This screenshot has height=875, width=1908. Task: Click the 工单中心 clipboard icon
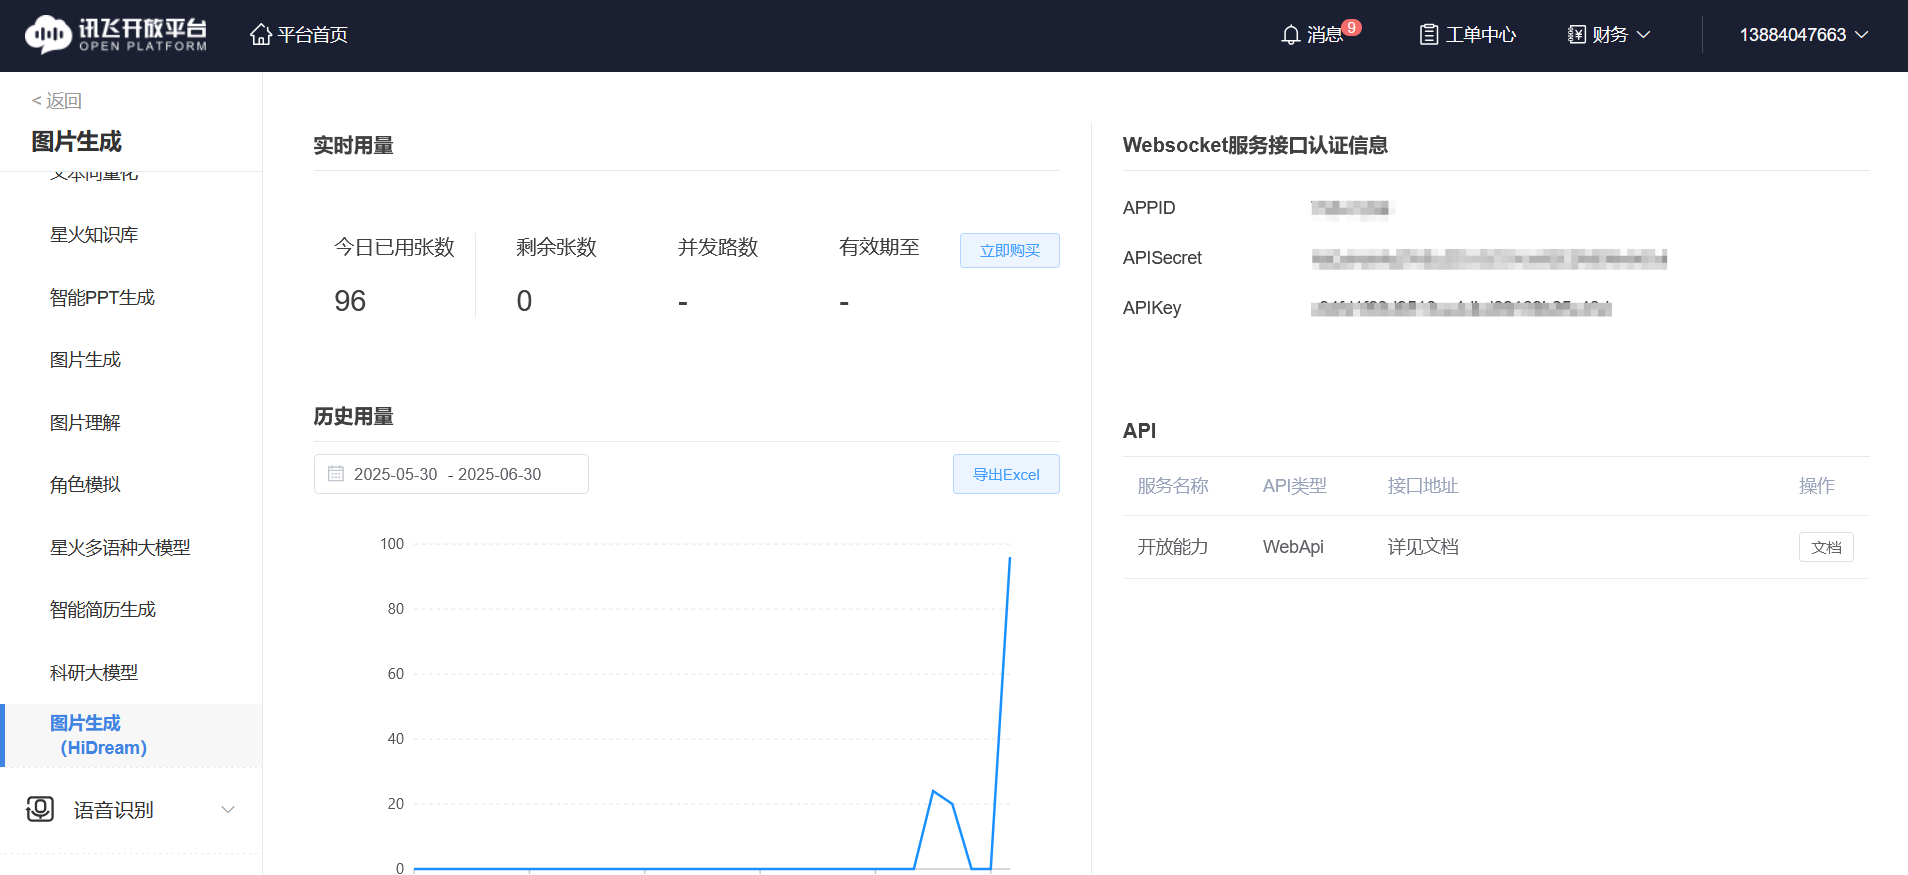click(1430, 35)
